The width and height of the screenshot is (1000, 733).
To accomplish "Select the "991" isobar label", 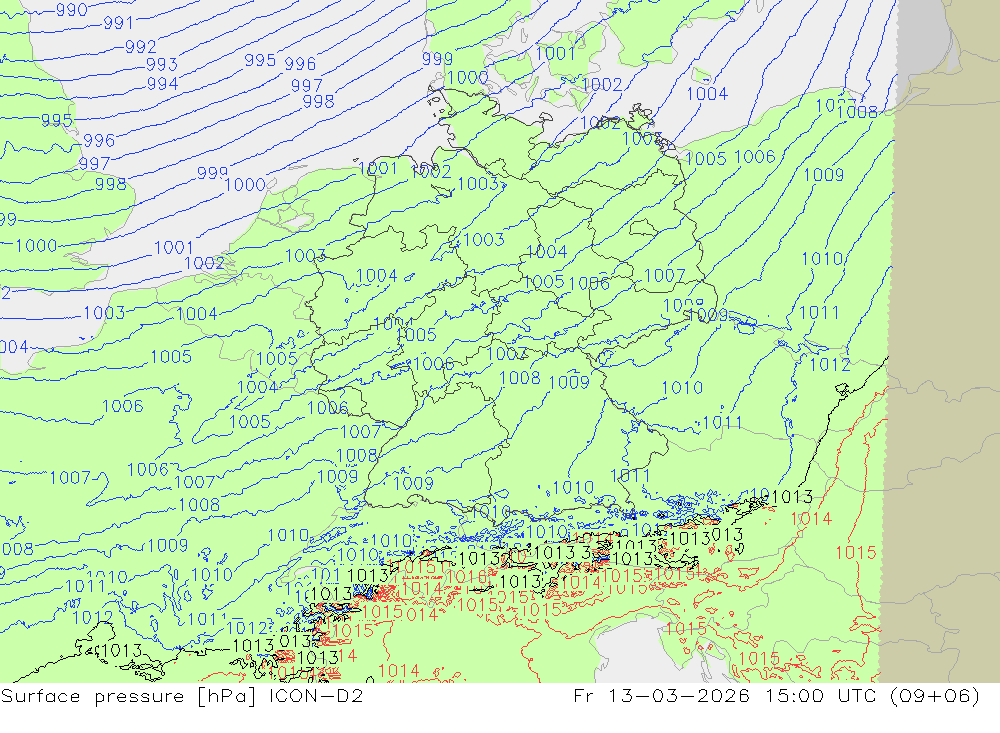I will pyautogui.click(x=119, y=23).
